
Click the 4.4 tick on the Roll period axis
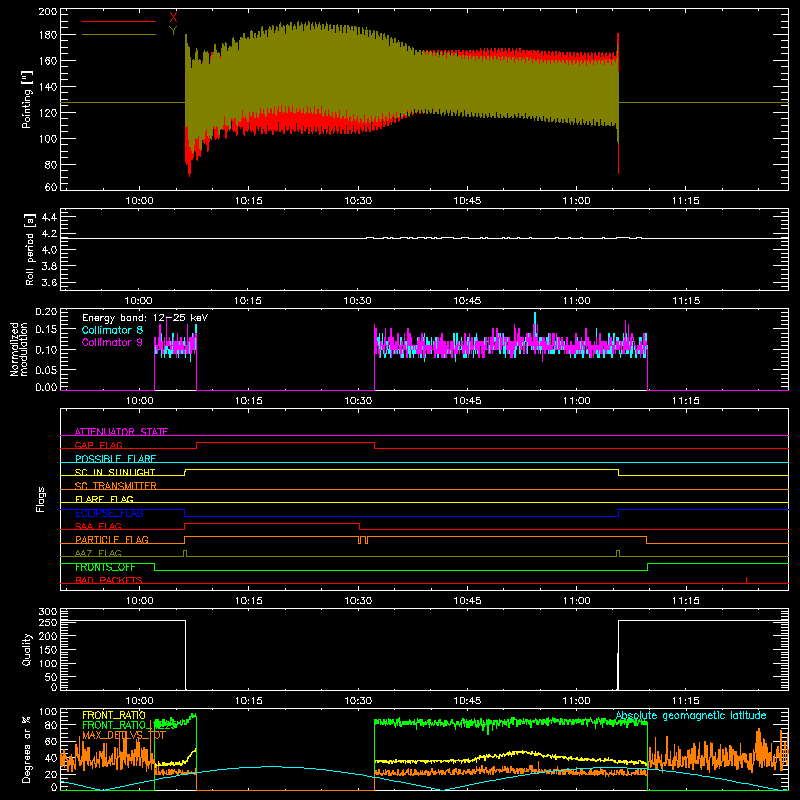pos(49,217)
